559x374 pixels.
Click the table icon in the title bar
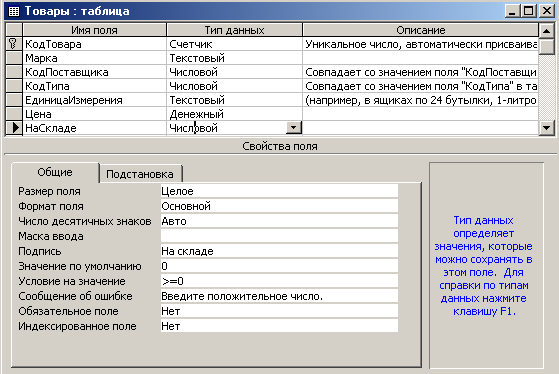14,11
